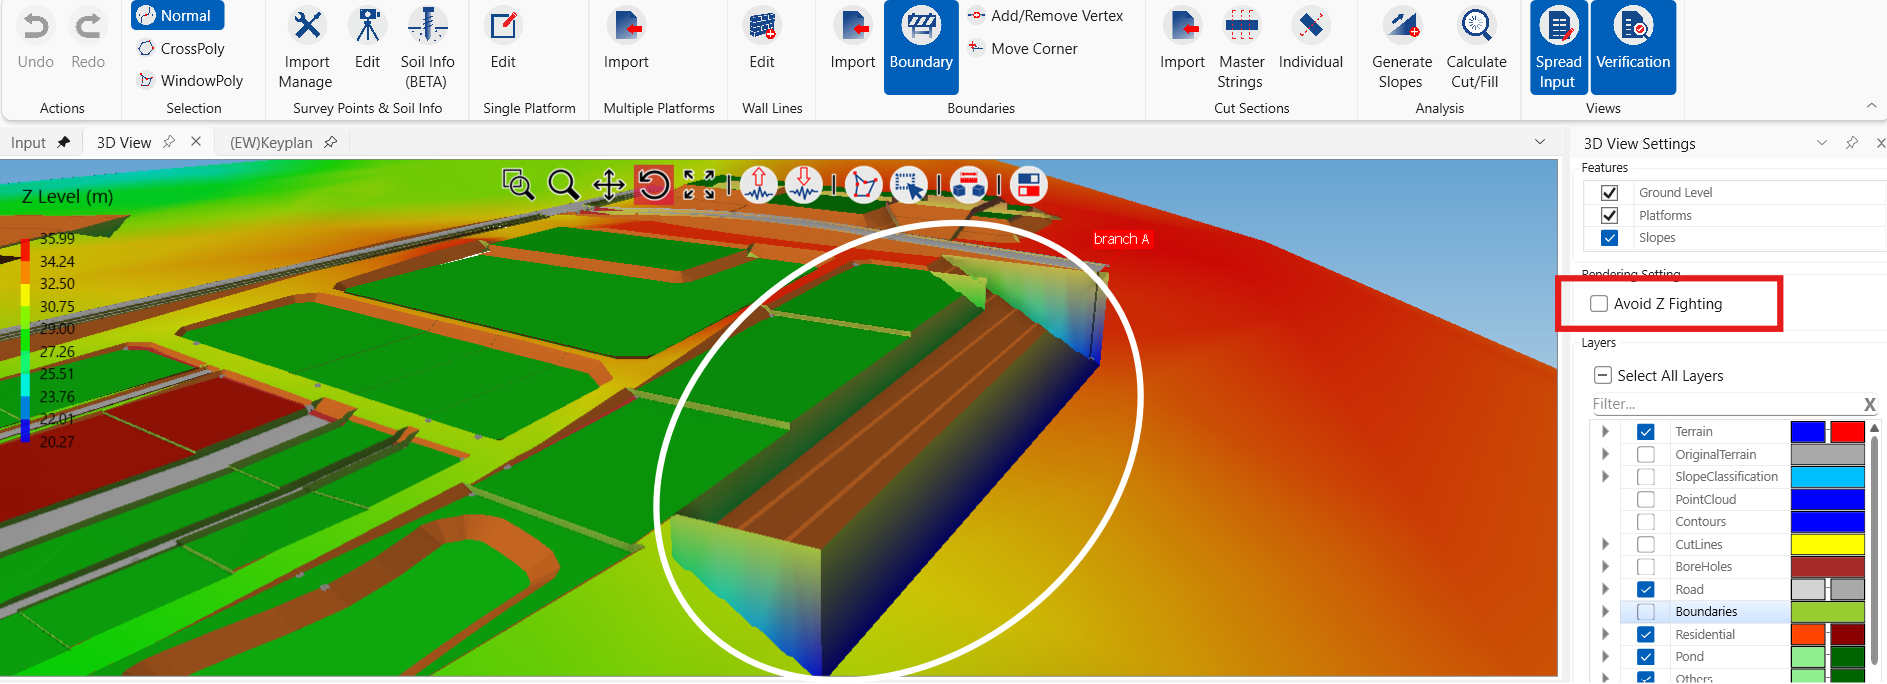Viewport: 1887px width, 684px height.
Task: Enable the PointCloud layer checkbox
Action: (x=1645, y=499)
